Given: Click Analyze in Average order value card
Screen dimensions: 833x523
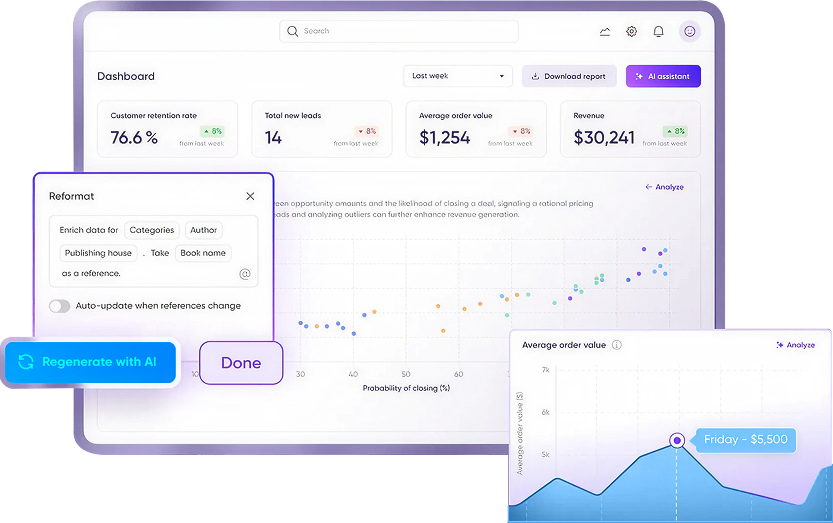Looking at the screenshot, I should tap(795, 345).
